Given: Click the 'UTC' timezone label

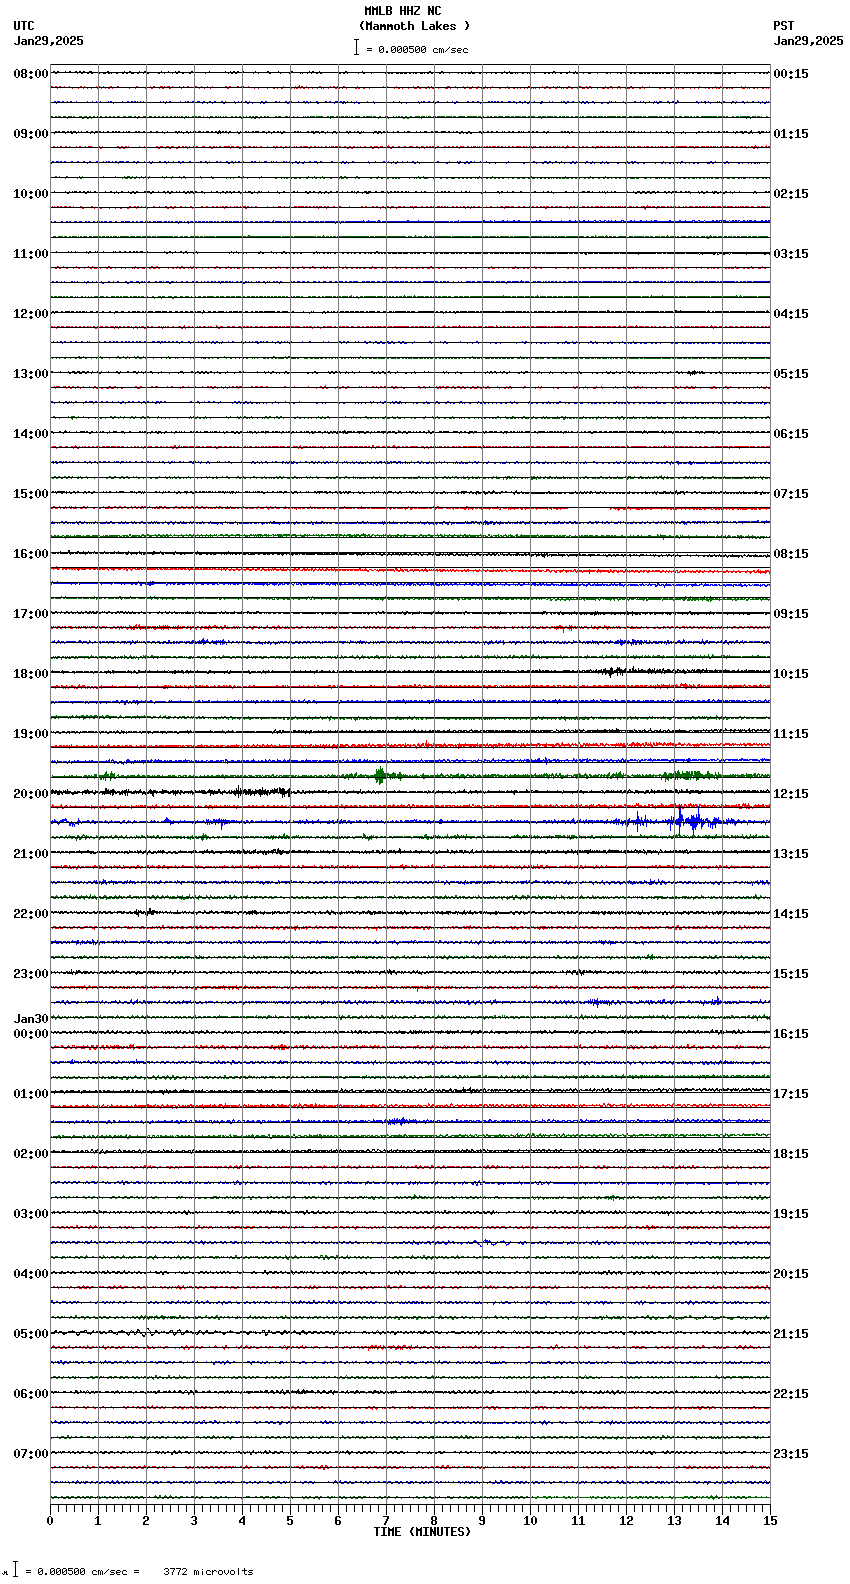Looking at the screenshot, I should point(24,26).
